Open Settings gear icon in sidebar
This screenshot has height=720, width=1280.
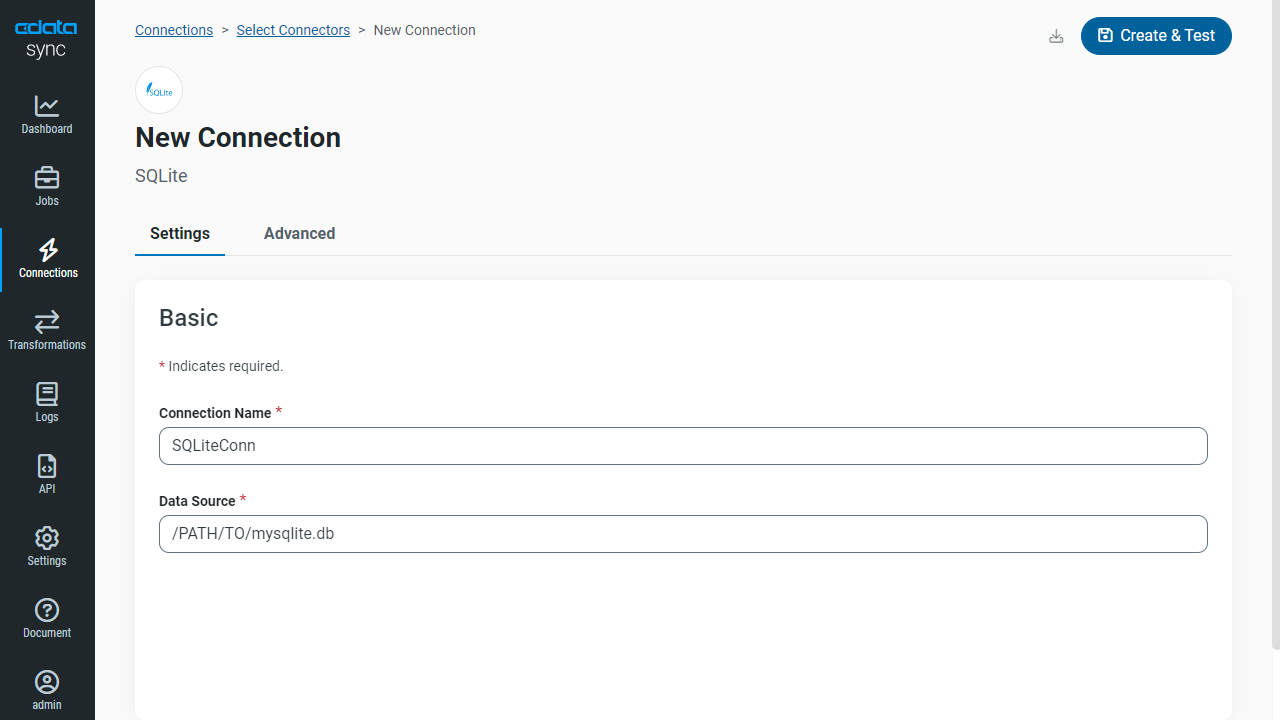click(x=47, y=538)
